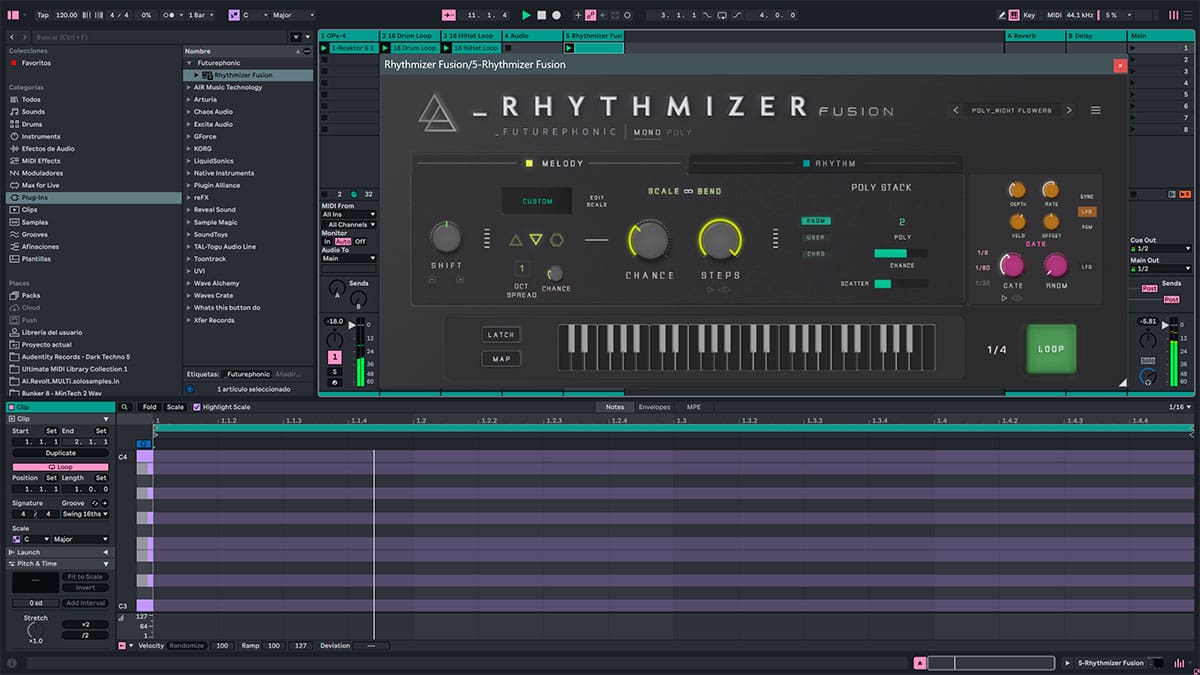Click the CUSTOM scale button

click(x=537, y=201)
